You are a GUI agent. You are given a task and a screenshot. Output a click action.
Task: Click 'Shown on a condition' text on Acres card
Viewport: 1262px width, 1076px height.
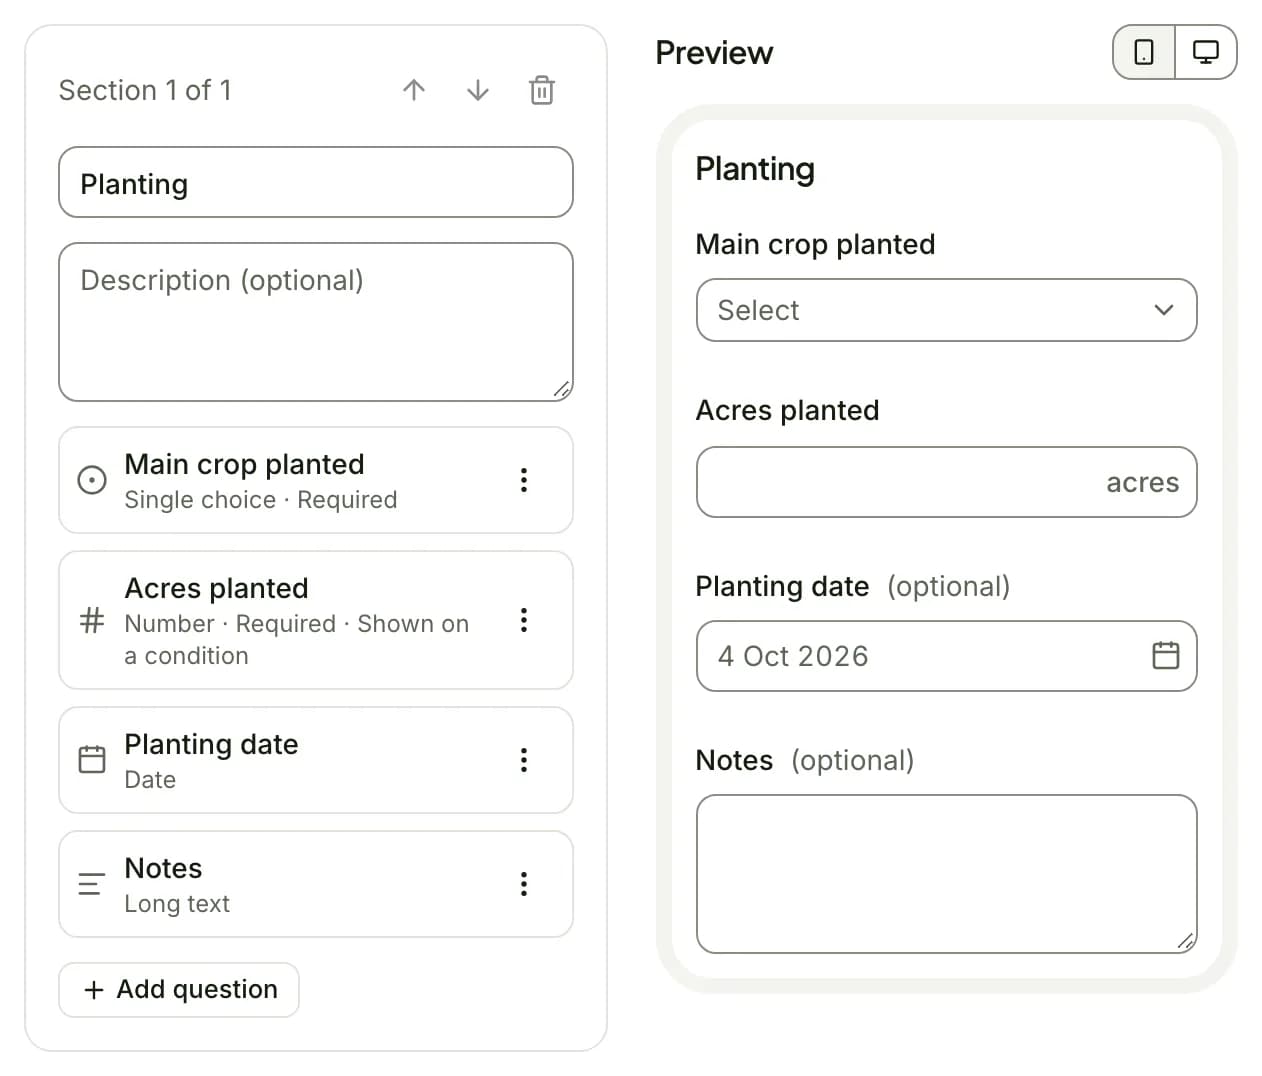click(x=297, y=640)
